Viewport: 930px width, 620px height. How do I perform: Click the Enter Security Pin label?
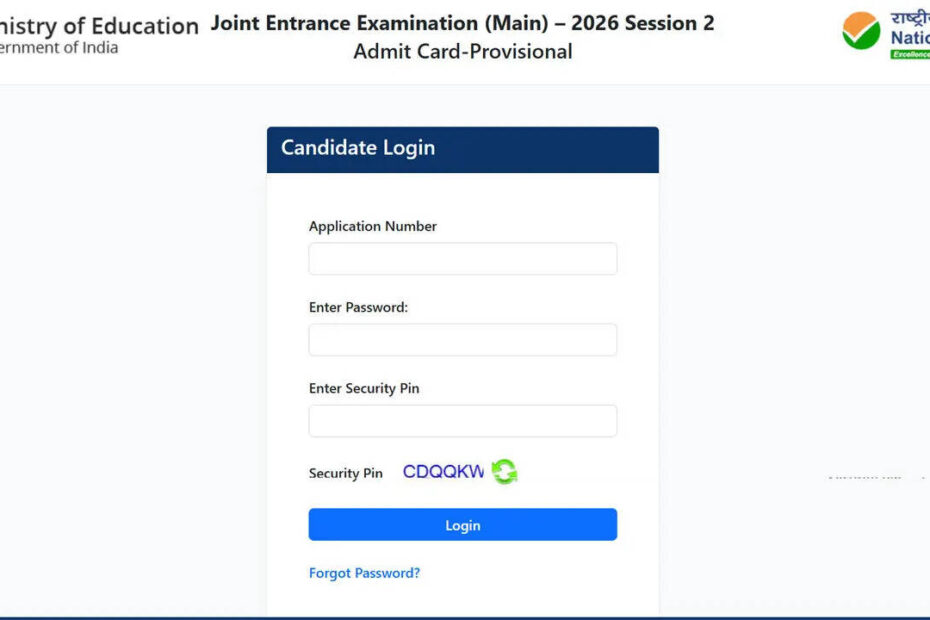point(364,389)
